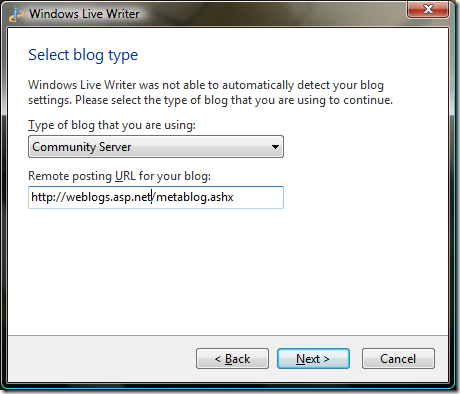Click the gray button bar left of Back
This screenshot has height=394, width=460.
tap(102, 359)
